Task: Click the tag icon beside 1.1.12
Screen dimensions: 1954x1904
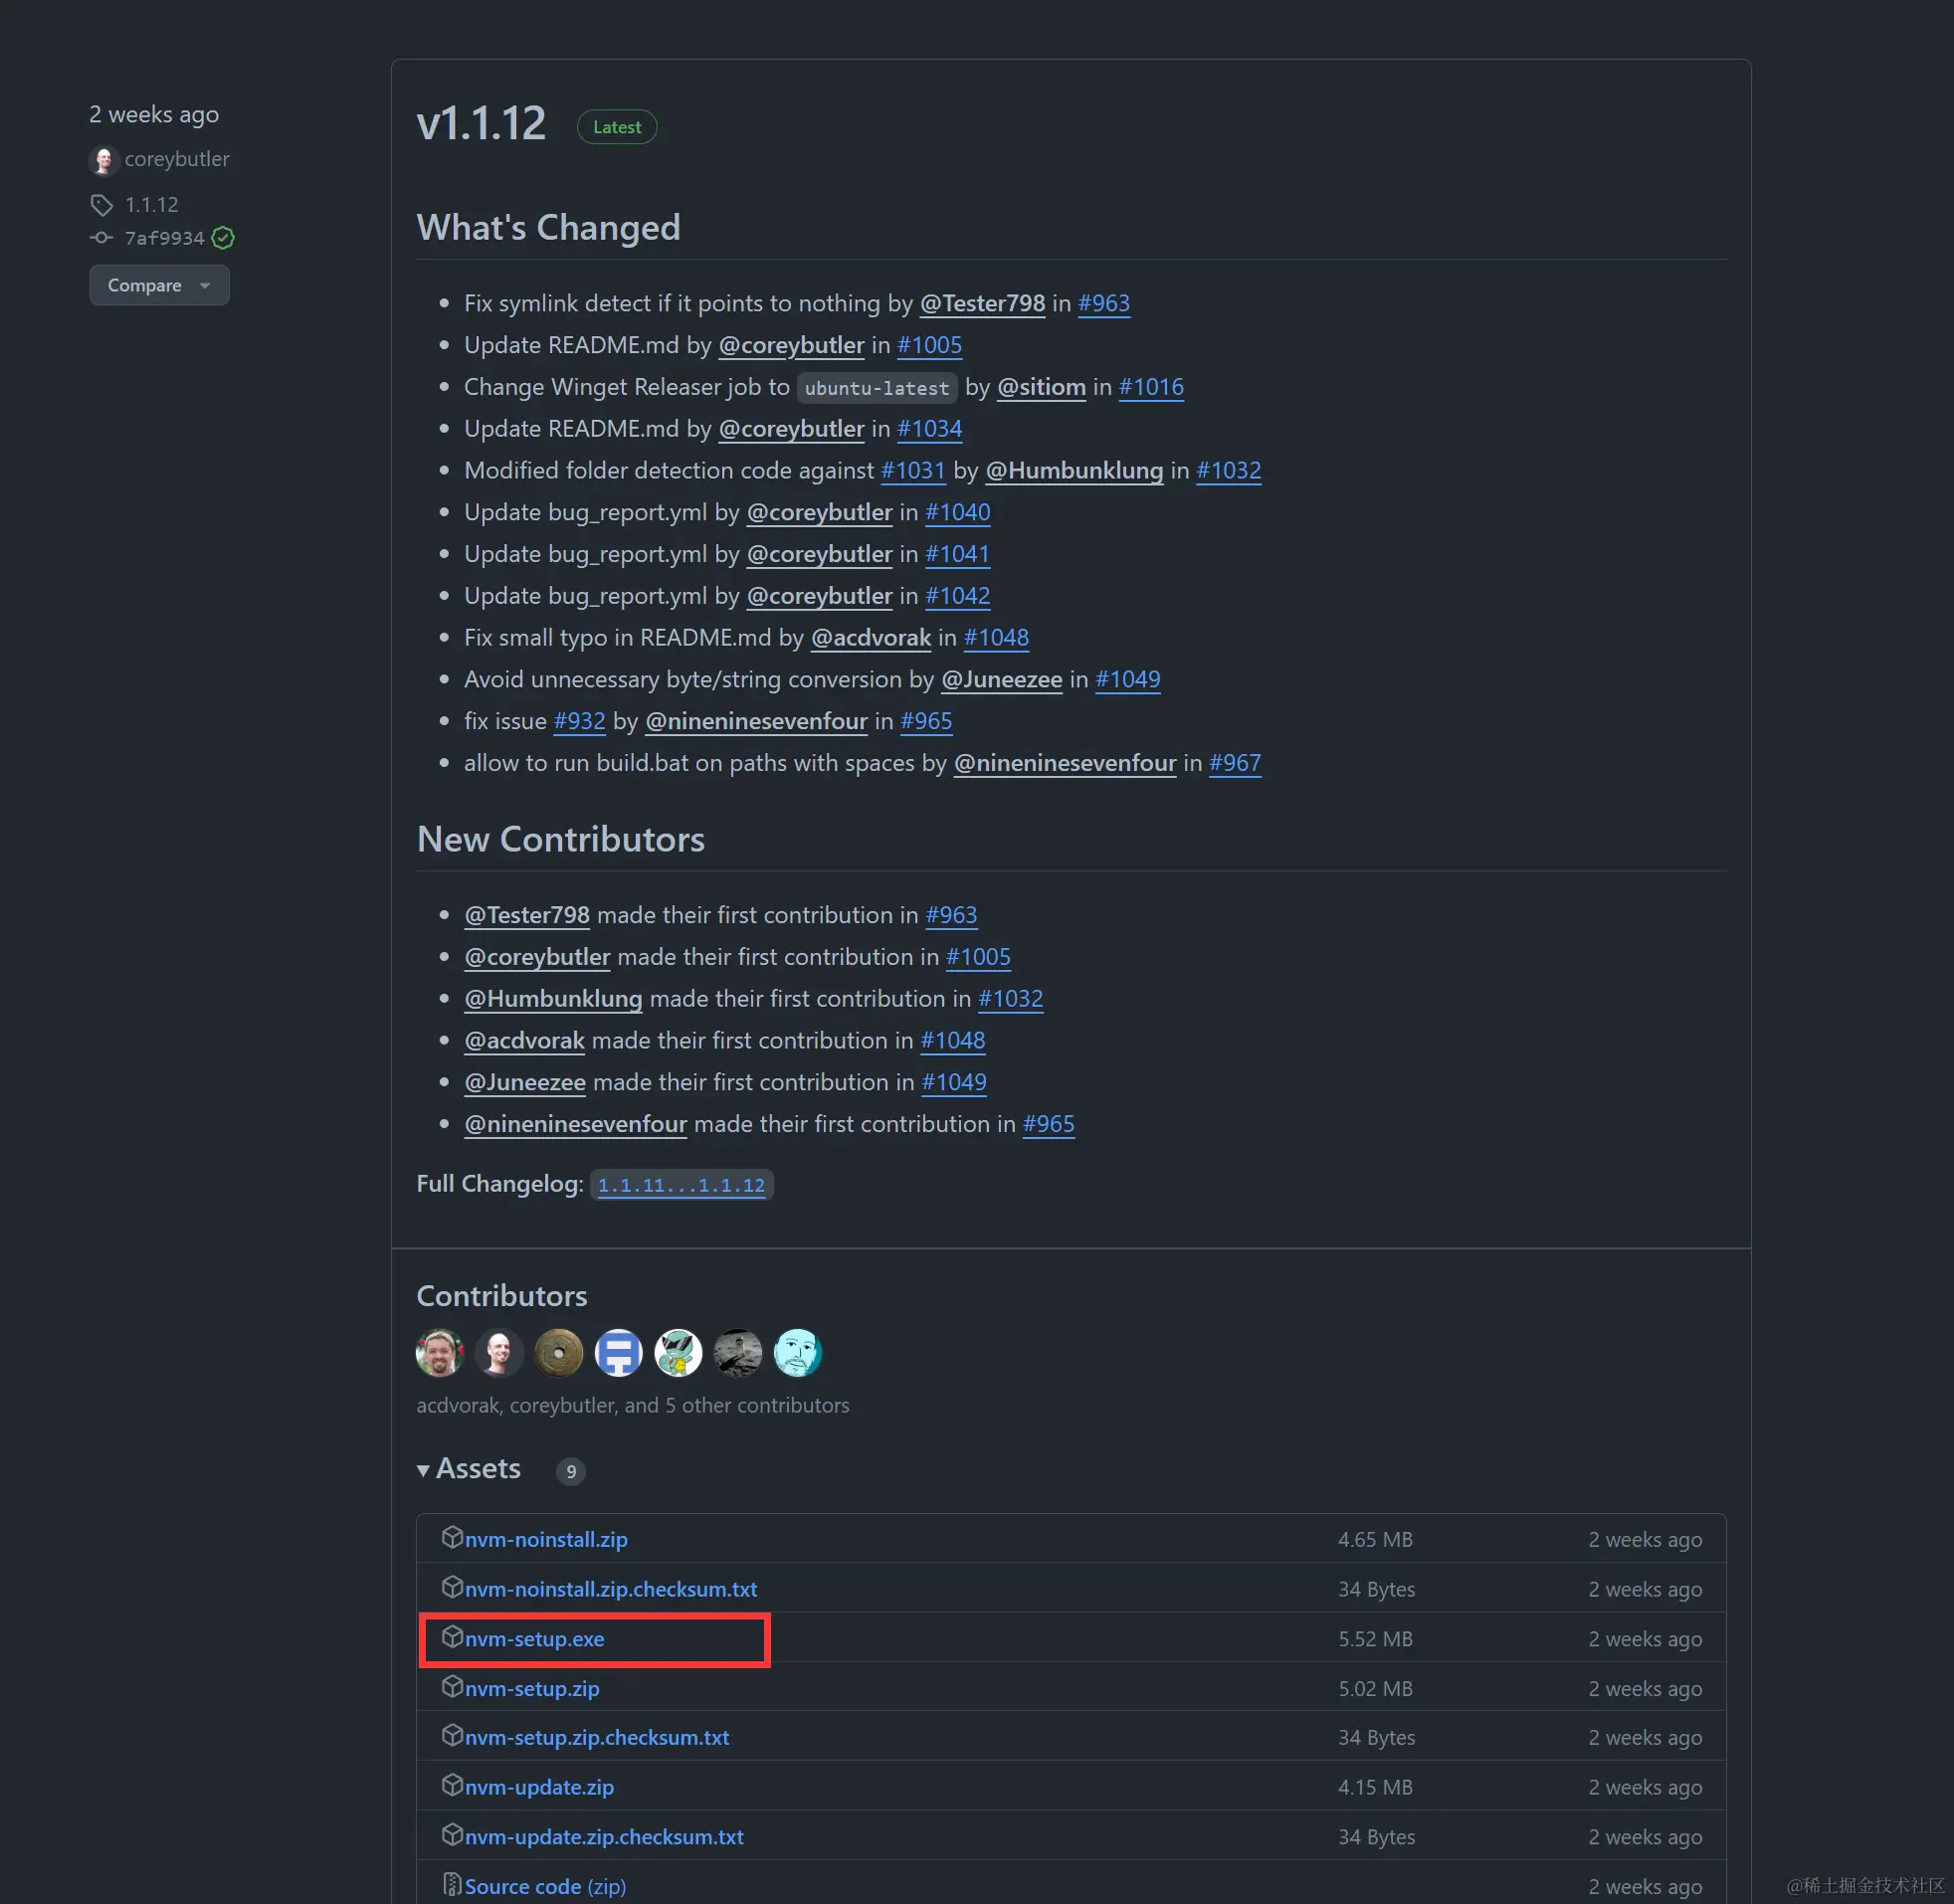Action: click(102, 205)
